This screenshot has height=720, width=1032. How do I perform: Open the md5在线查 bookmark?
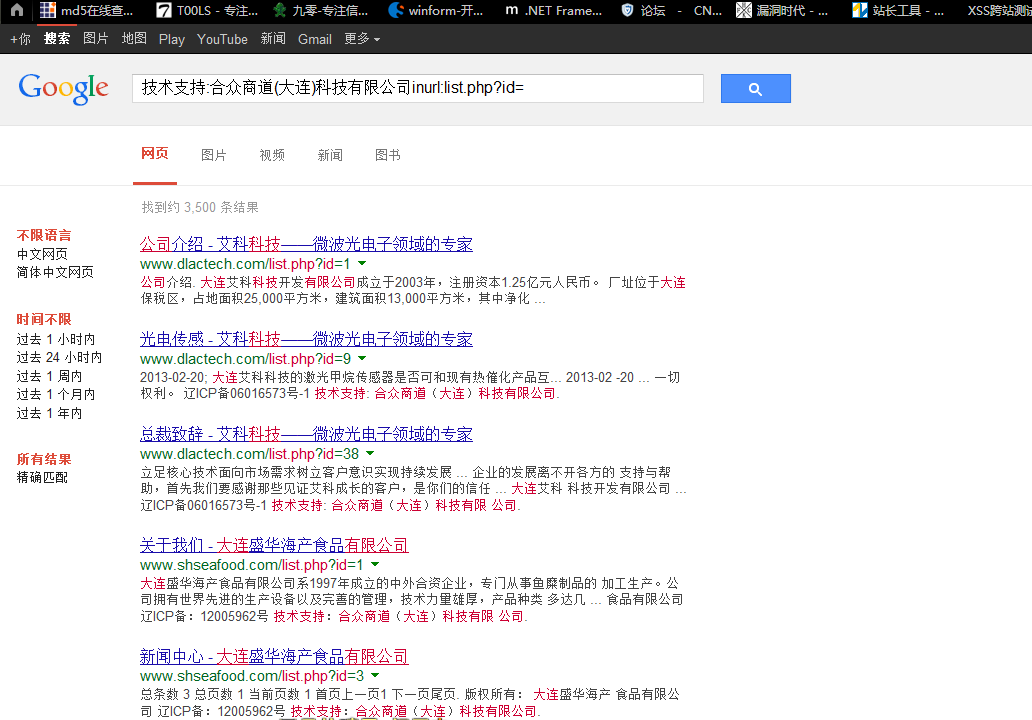[86, 10]
